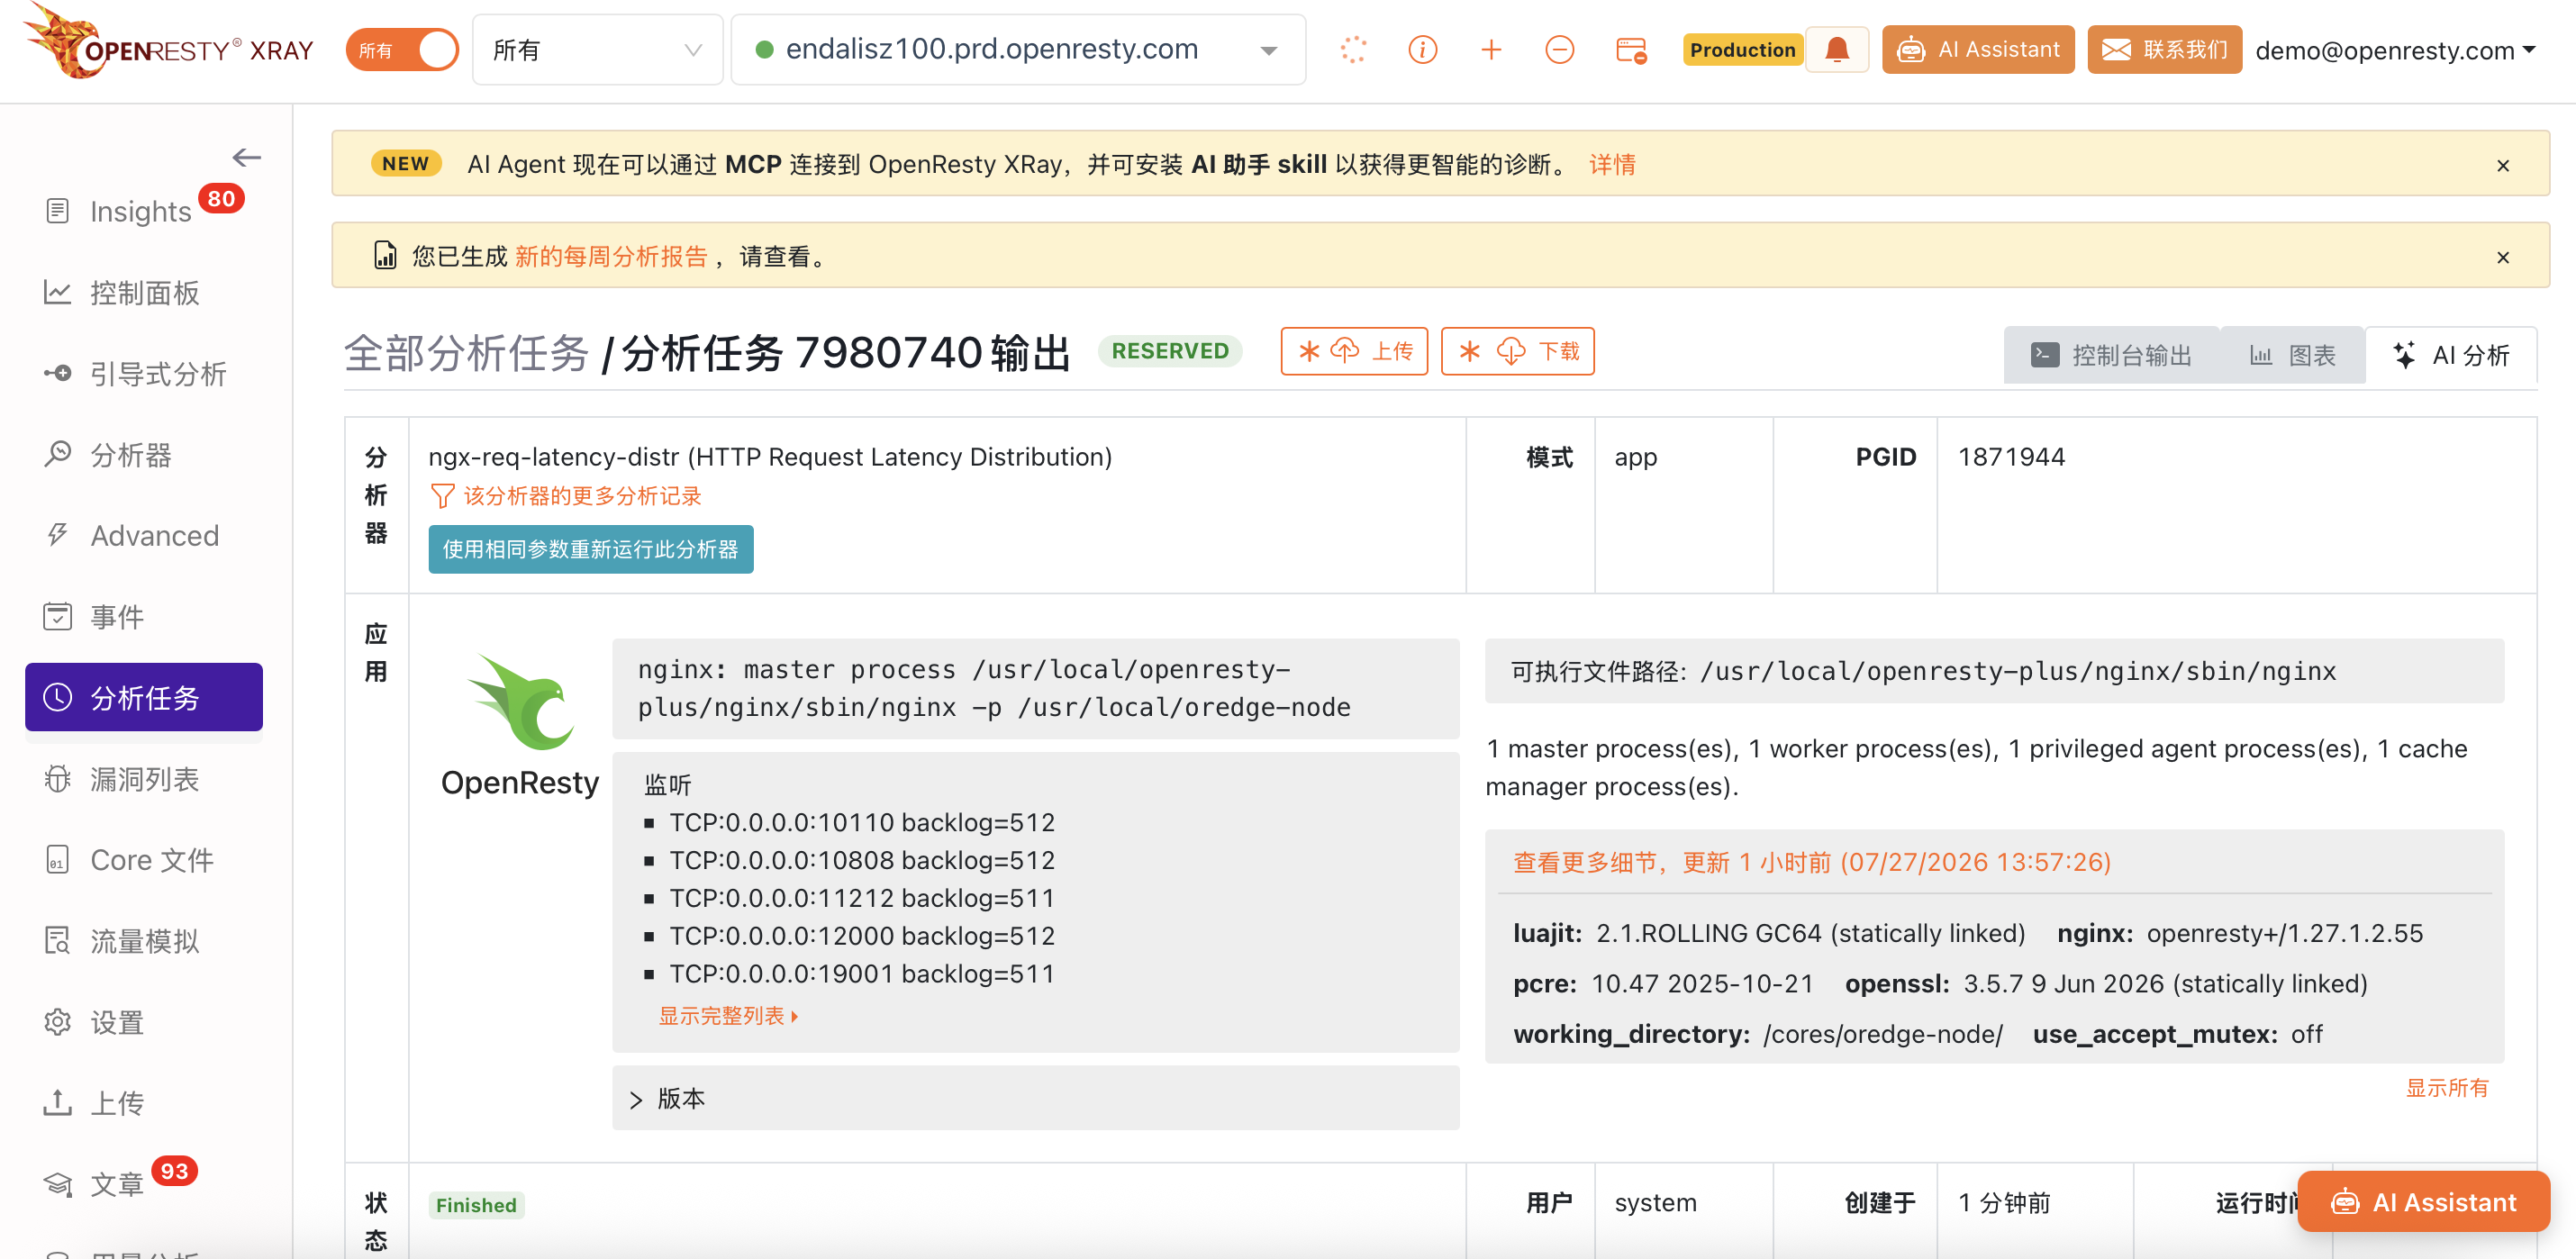Open the billing card icon in header

tap(1631, 50)
